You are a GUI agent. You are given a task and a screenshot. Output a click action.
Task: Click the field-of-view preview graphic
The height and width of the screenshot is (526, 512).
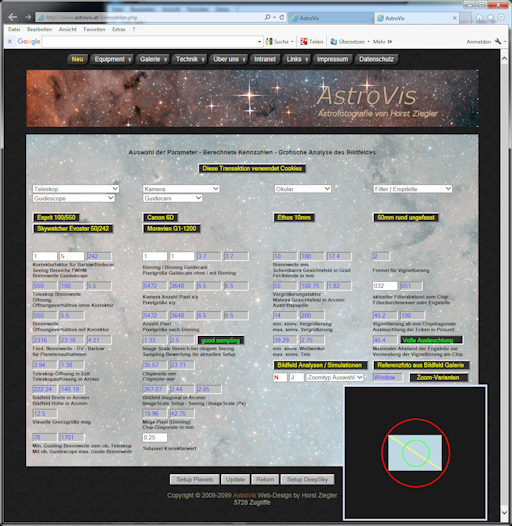pos(415,453)
